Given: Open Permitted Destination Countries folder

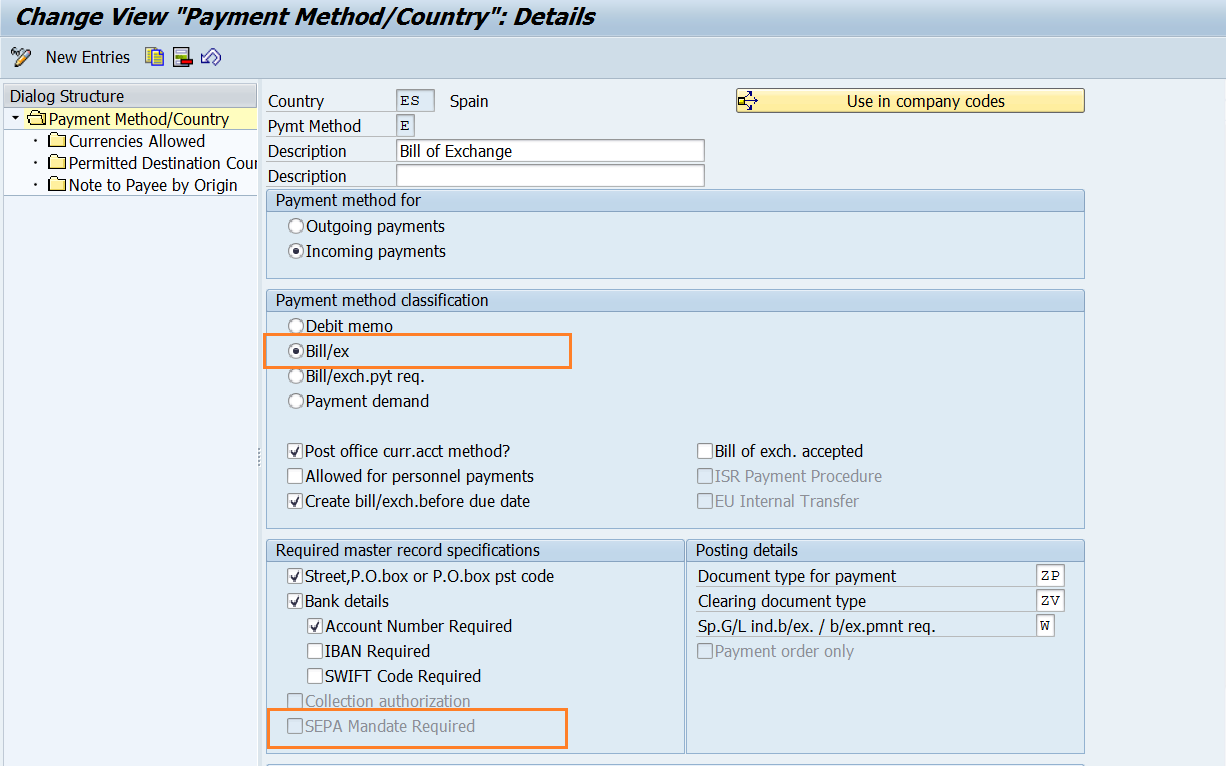Looking at the screenshot, I should [153, 163].
